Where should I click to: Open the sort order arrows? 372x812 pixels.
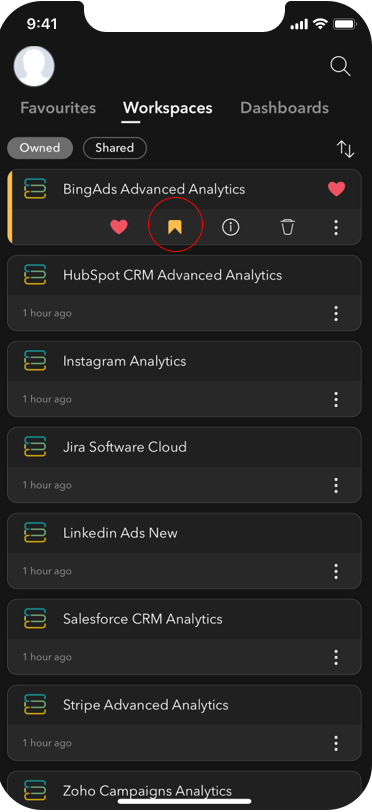coord(346,149)
